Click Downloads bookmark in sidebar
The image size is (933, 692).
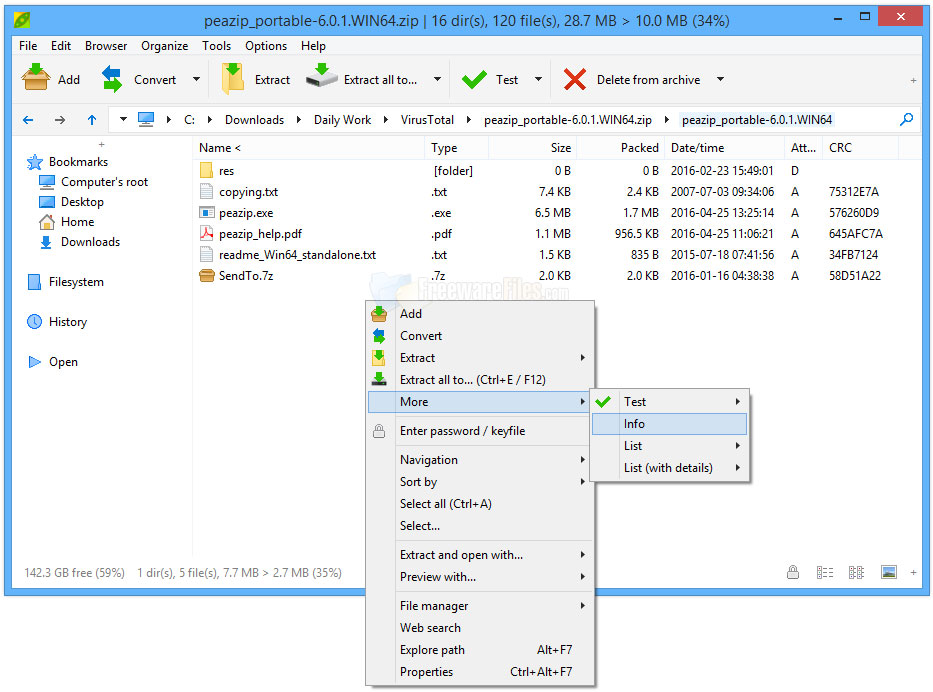90,242
